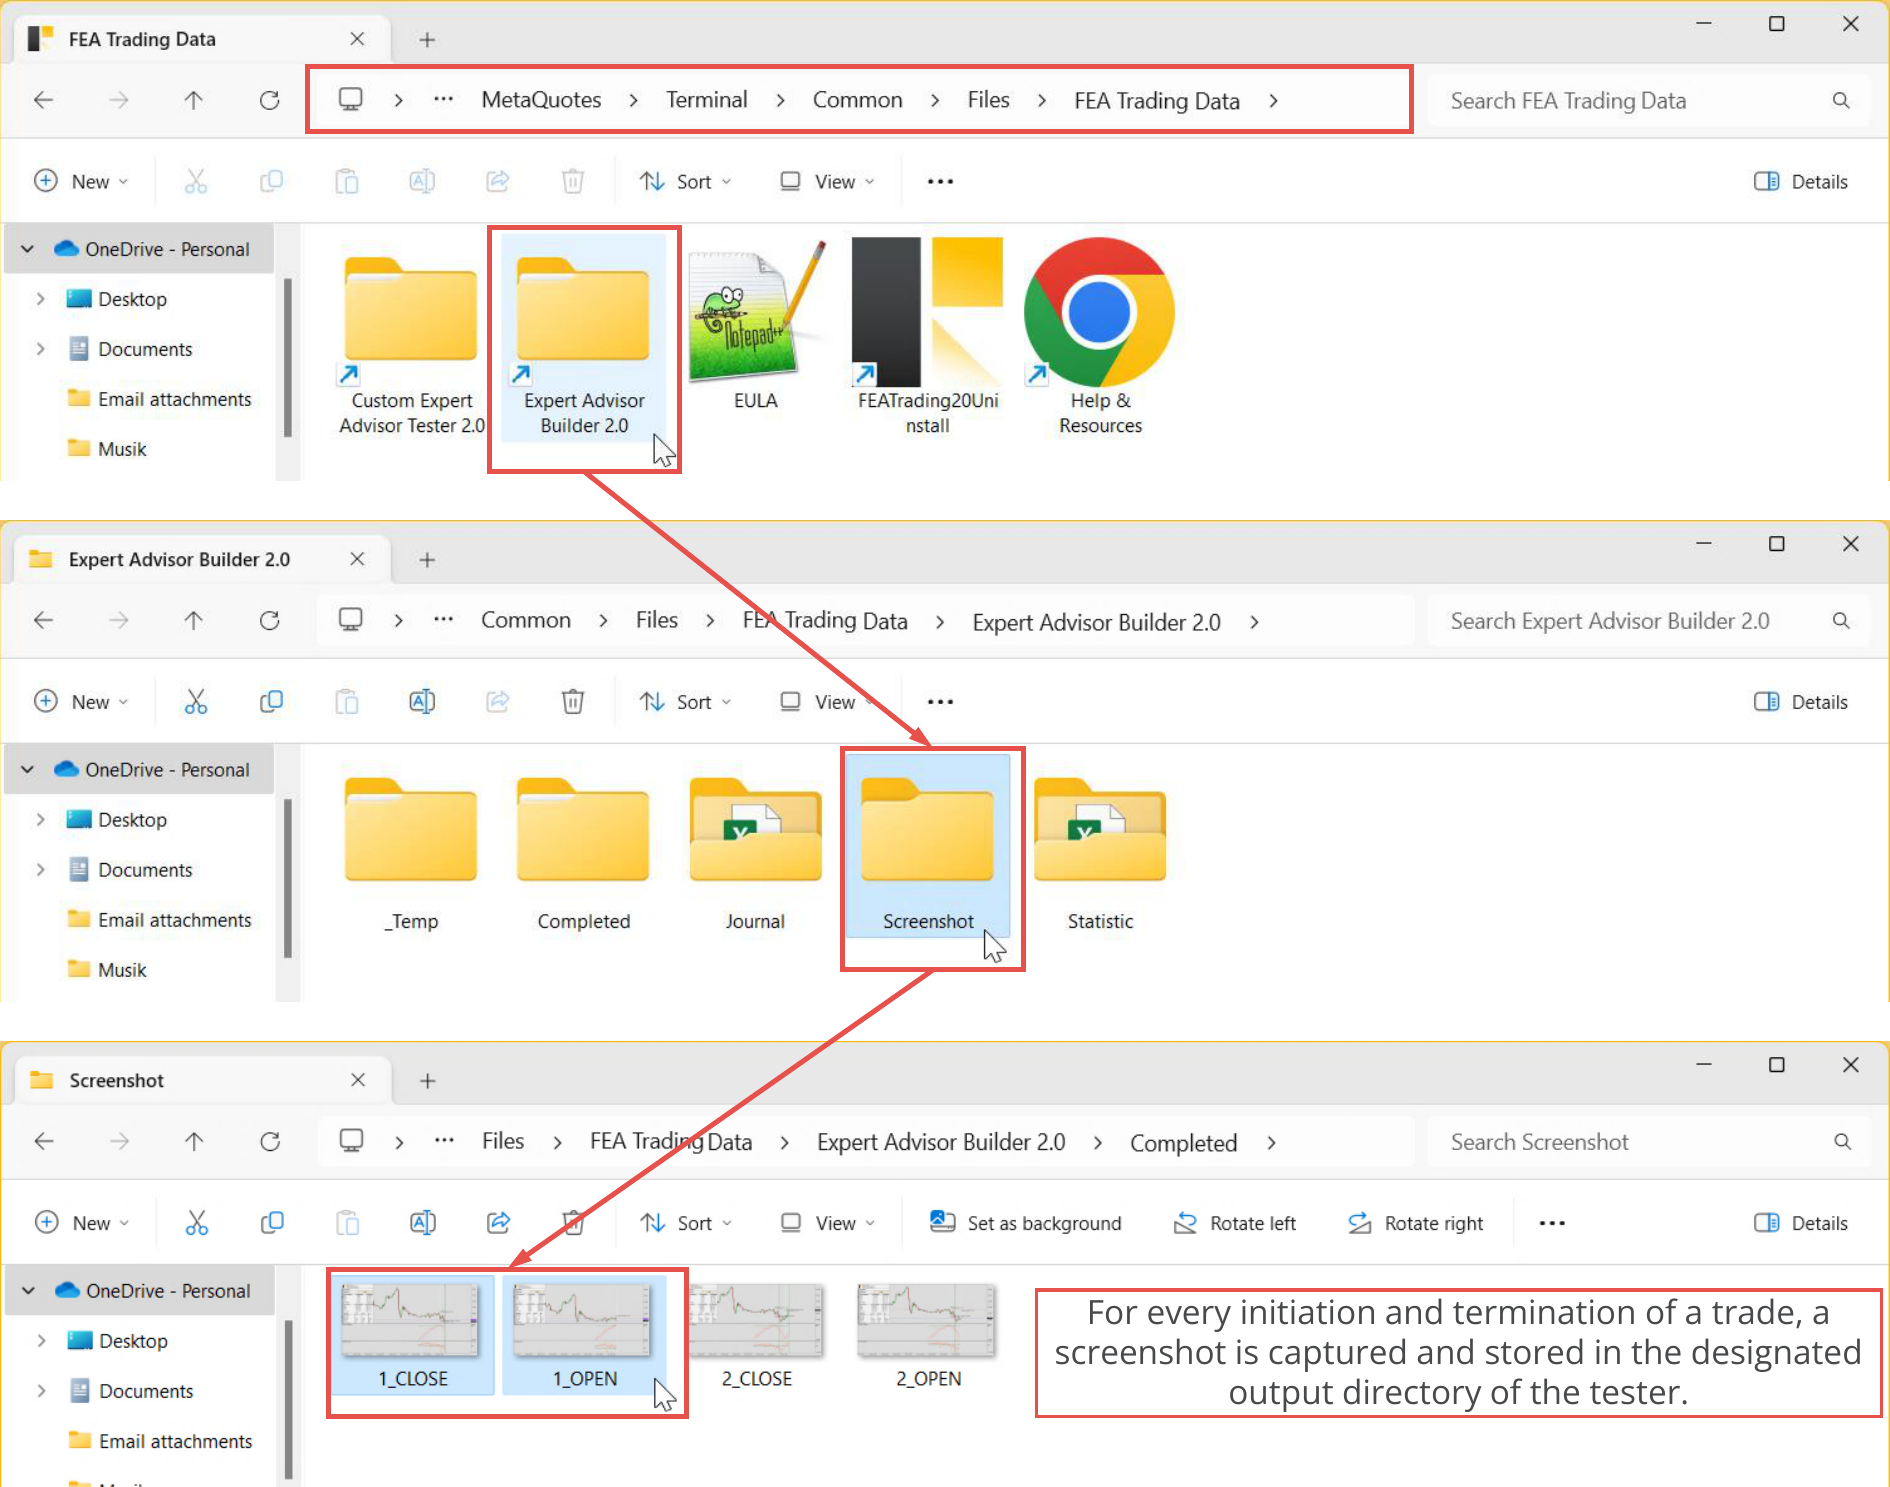This screenshot has height=1487, width=1890.
Task: Refresh the Expert Advisor Builder 2.0 window
Action: coord(270,621)
